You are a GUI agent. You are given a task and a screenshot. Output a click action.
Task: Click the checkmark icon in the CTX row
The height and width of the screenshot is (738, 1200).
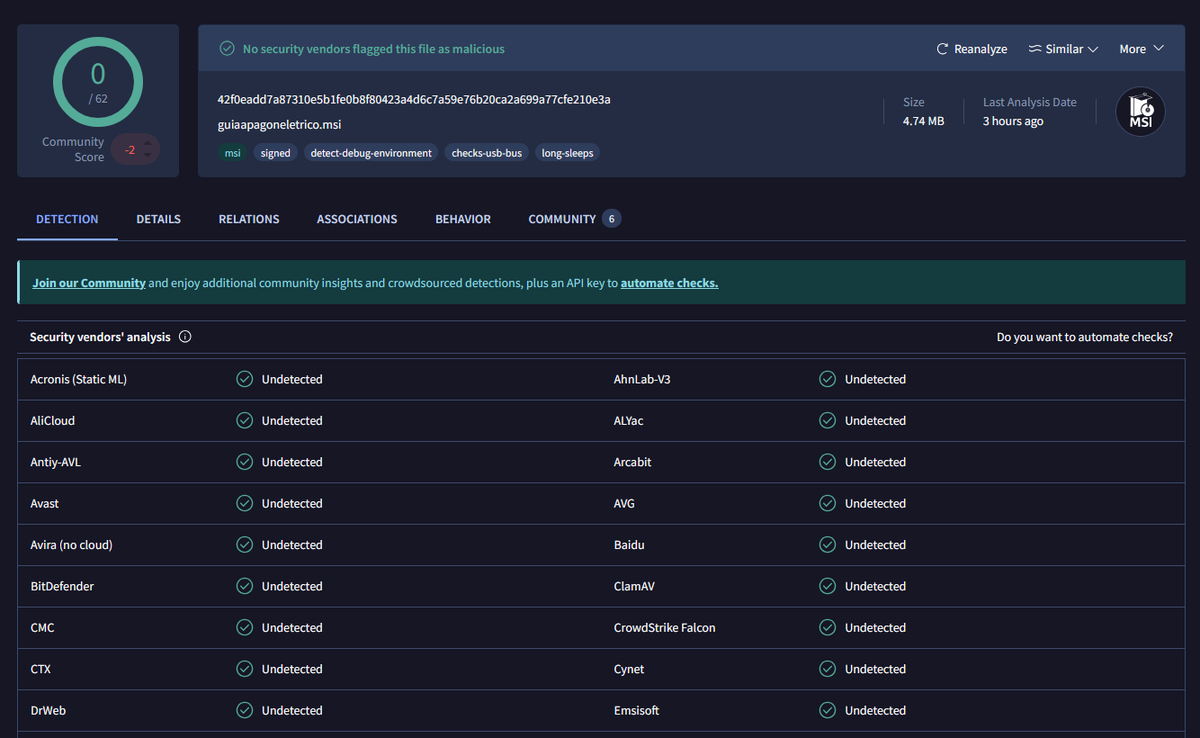[x=244, y=669]
